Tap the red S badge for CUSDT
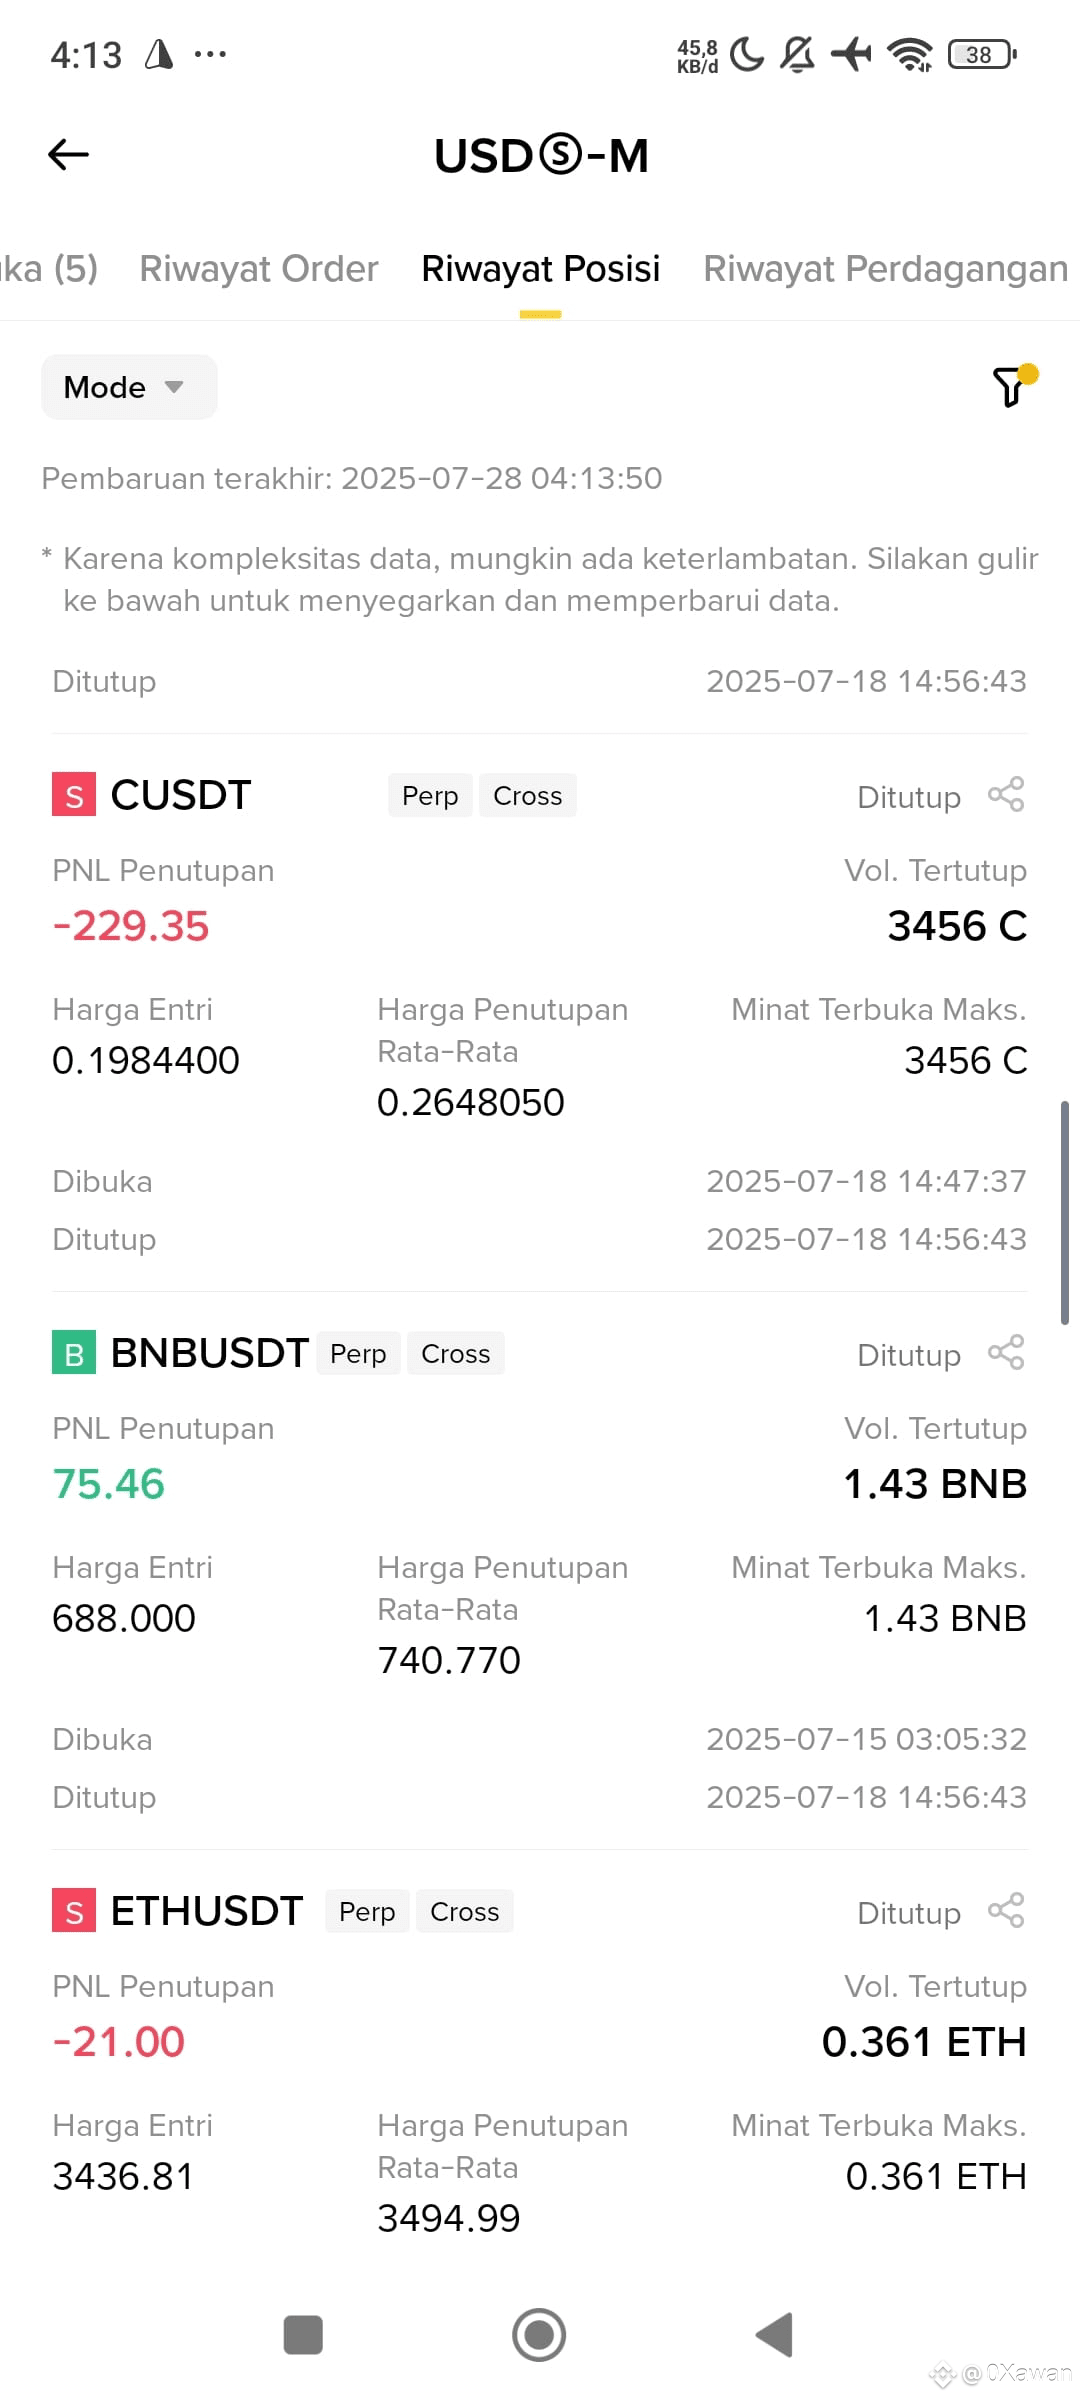The width and height of the screenshot is (1080, 2400). (74, 795)
